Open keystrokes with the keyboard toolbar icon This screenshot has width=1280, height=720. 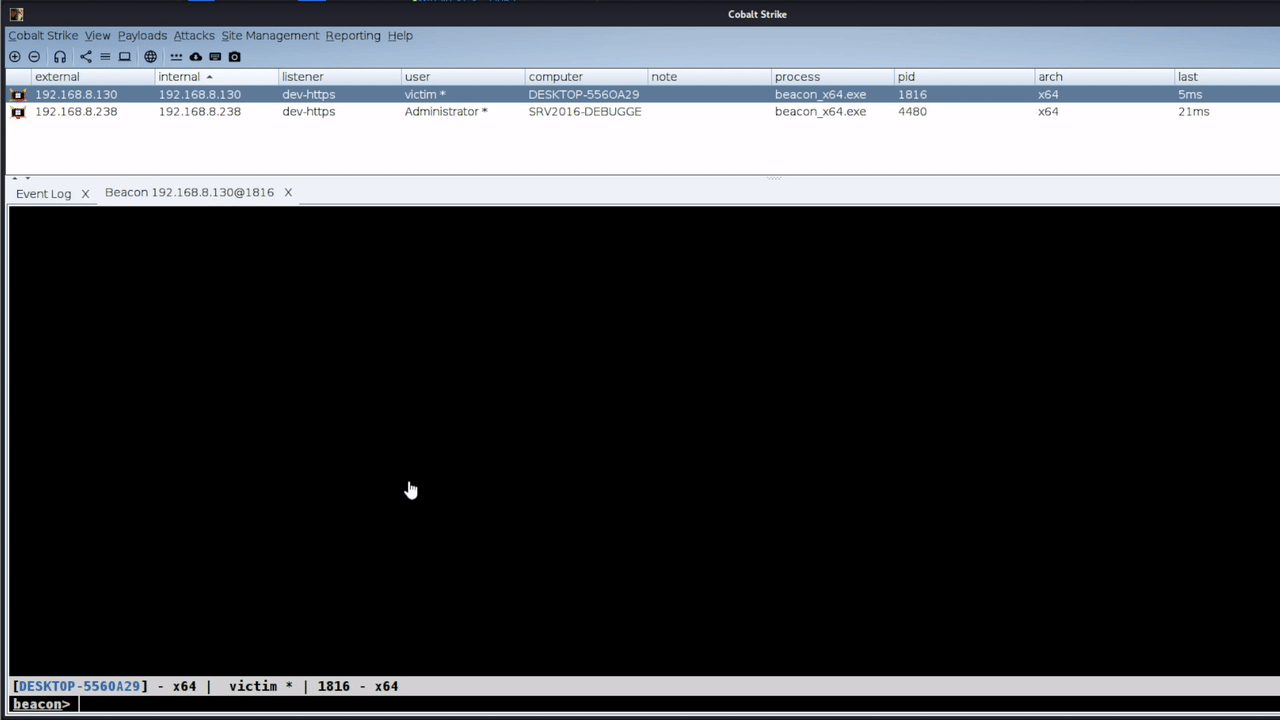[215, 57]
